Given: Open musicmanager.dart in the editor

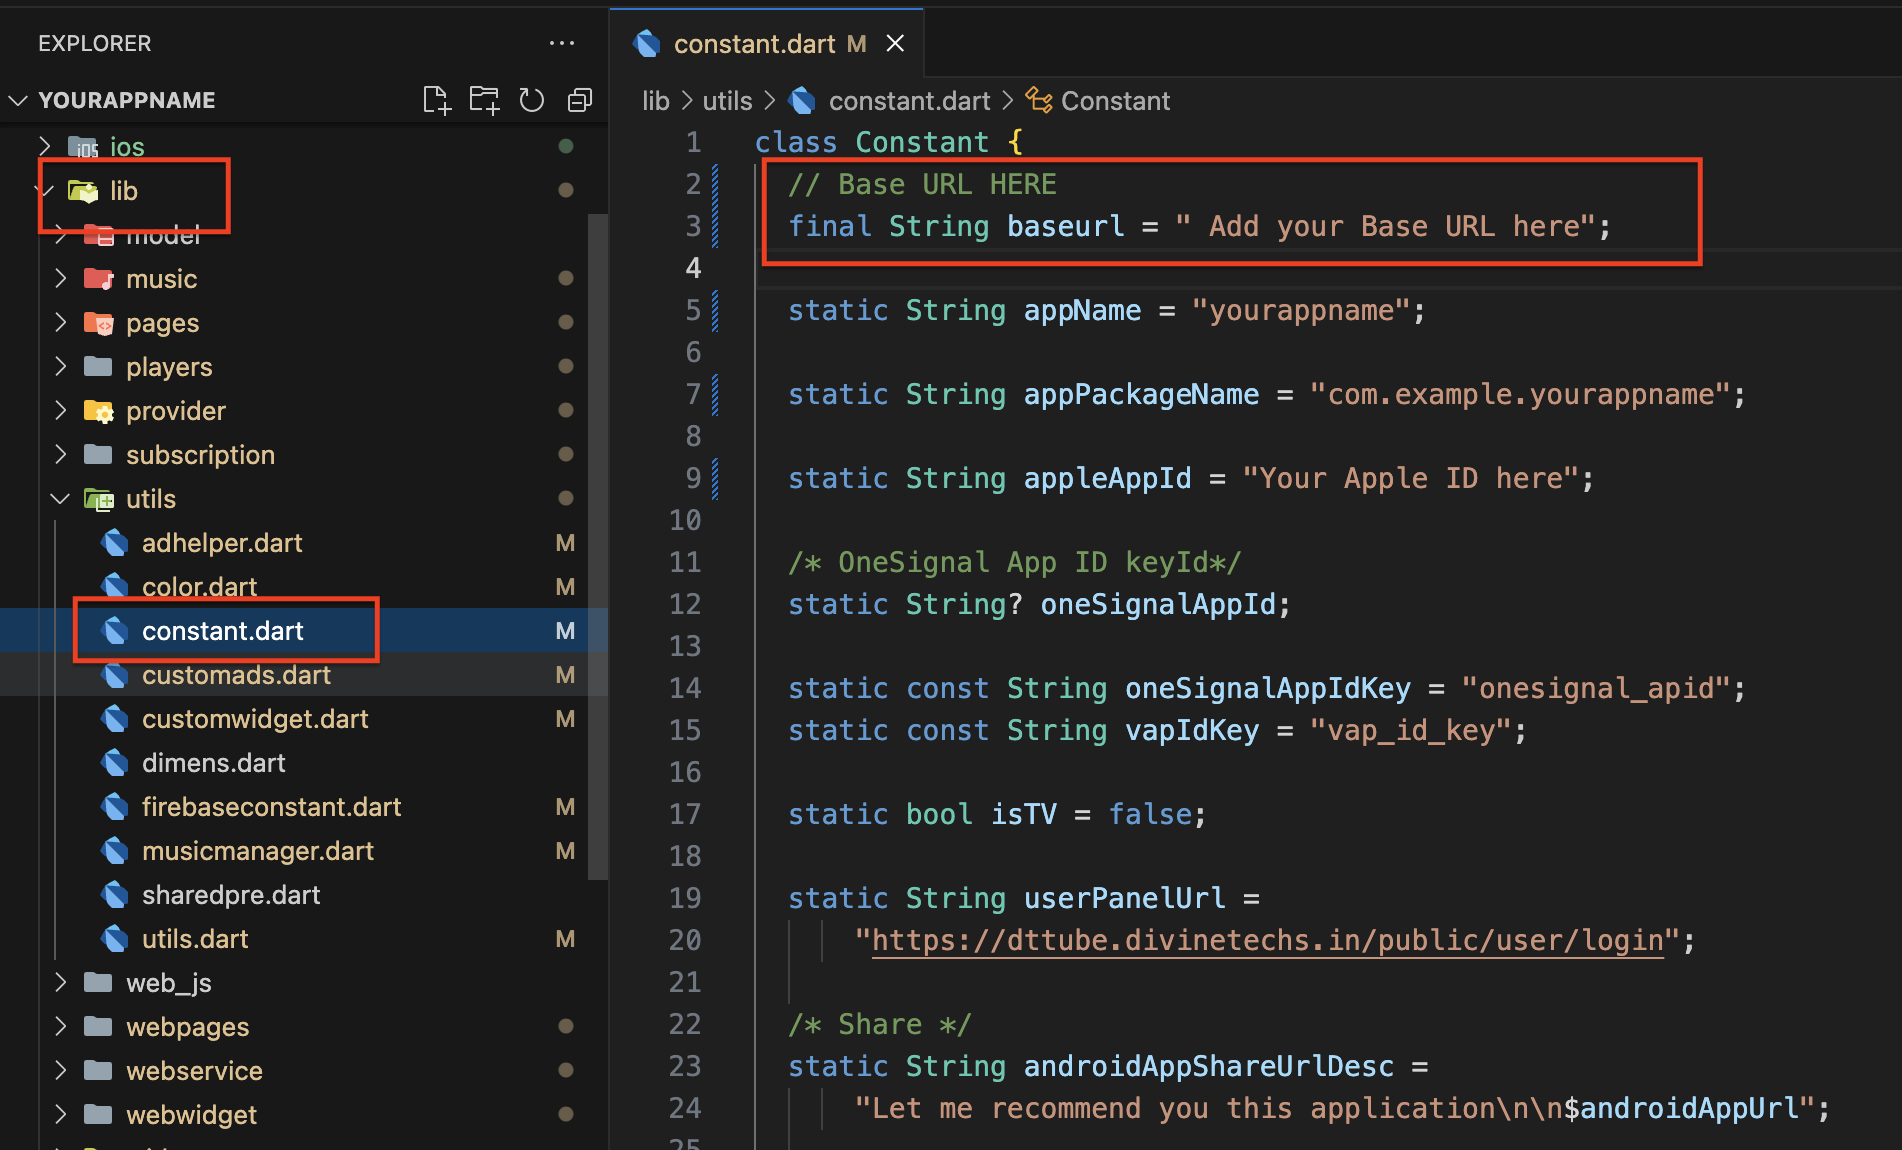Looking at the screenshot, I should [x=257, y=851].
